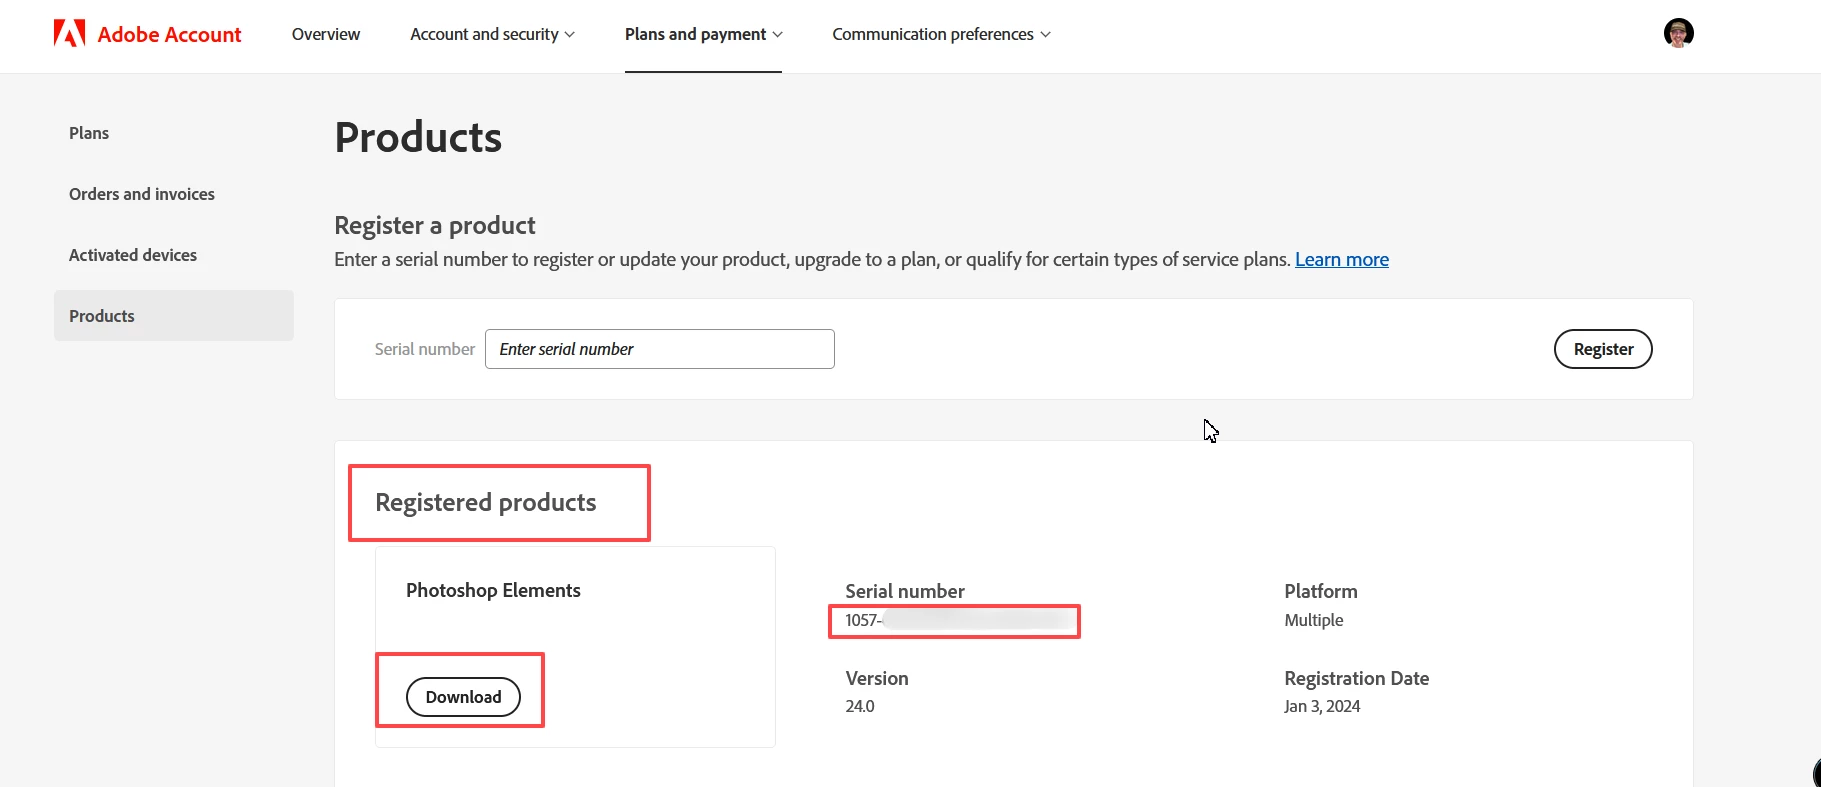Expand Plans and payment menu

point(703,34)
